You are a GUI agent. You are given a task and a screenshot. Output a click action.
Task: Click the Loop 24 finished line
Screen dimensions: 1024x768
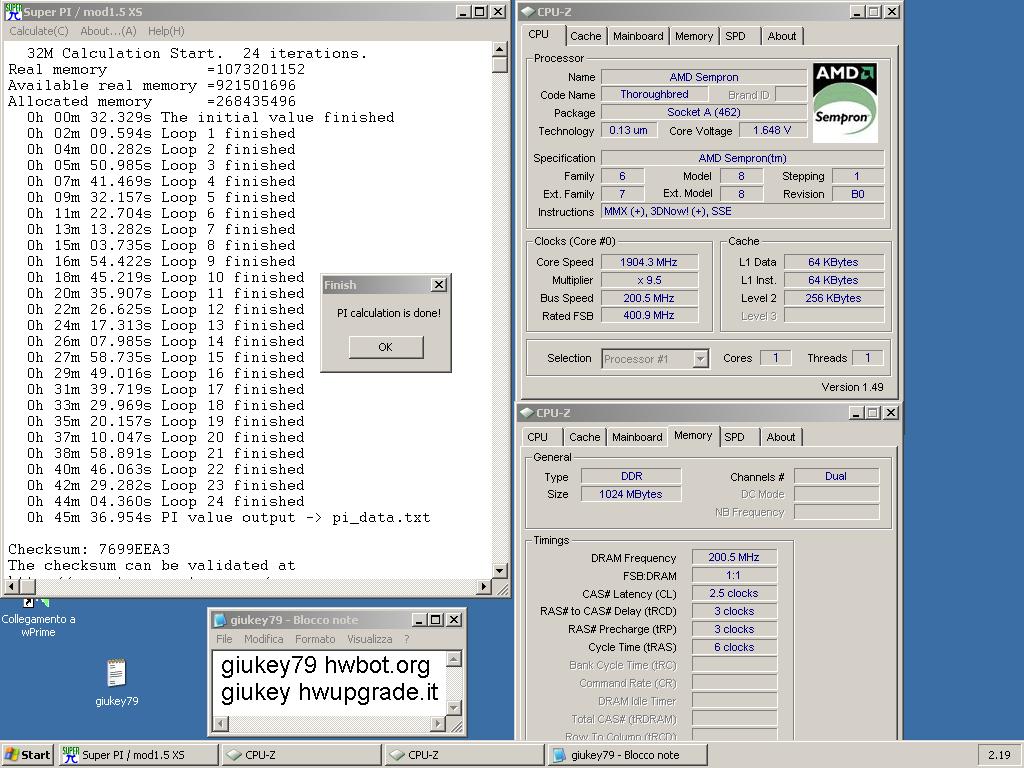[x=166, y=502]
